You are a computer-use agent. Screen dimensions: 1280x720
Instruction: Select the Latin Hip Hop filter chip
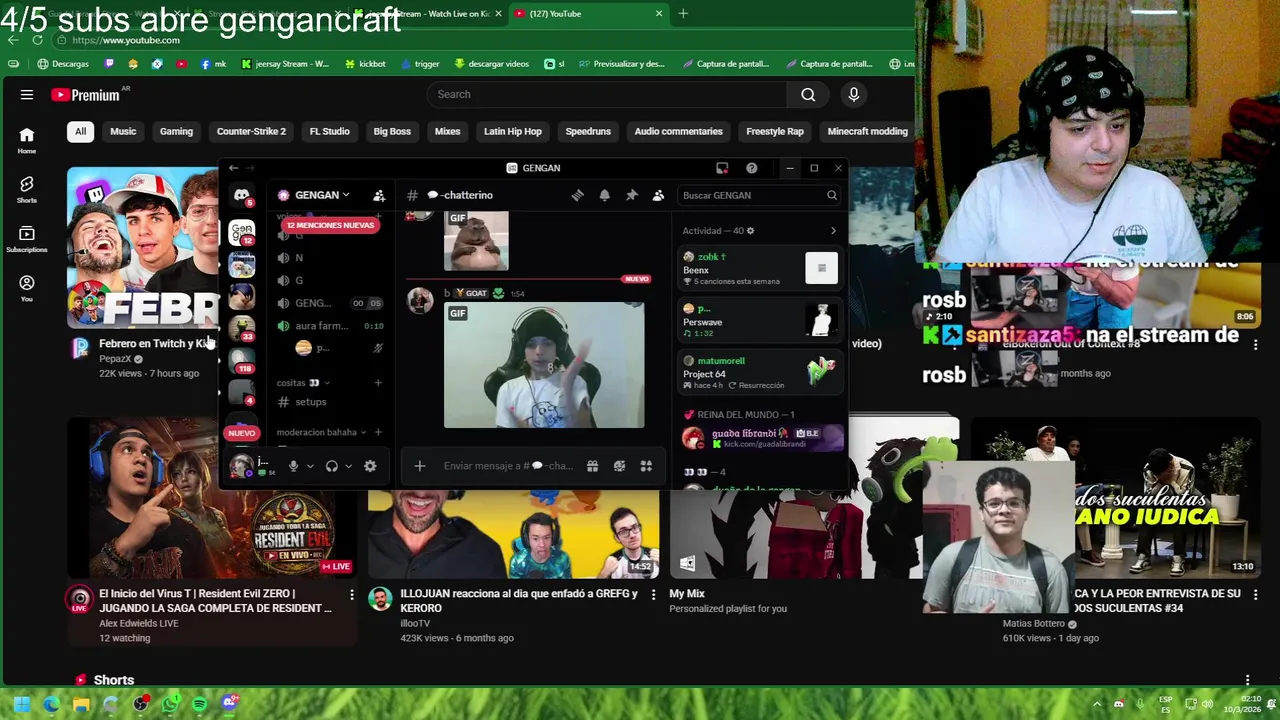(x=512, y=131)
